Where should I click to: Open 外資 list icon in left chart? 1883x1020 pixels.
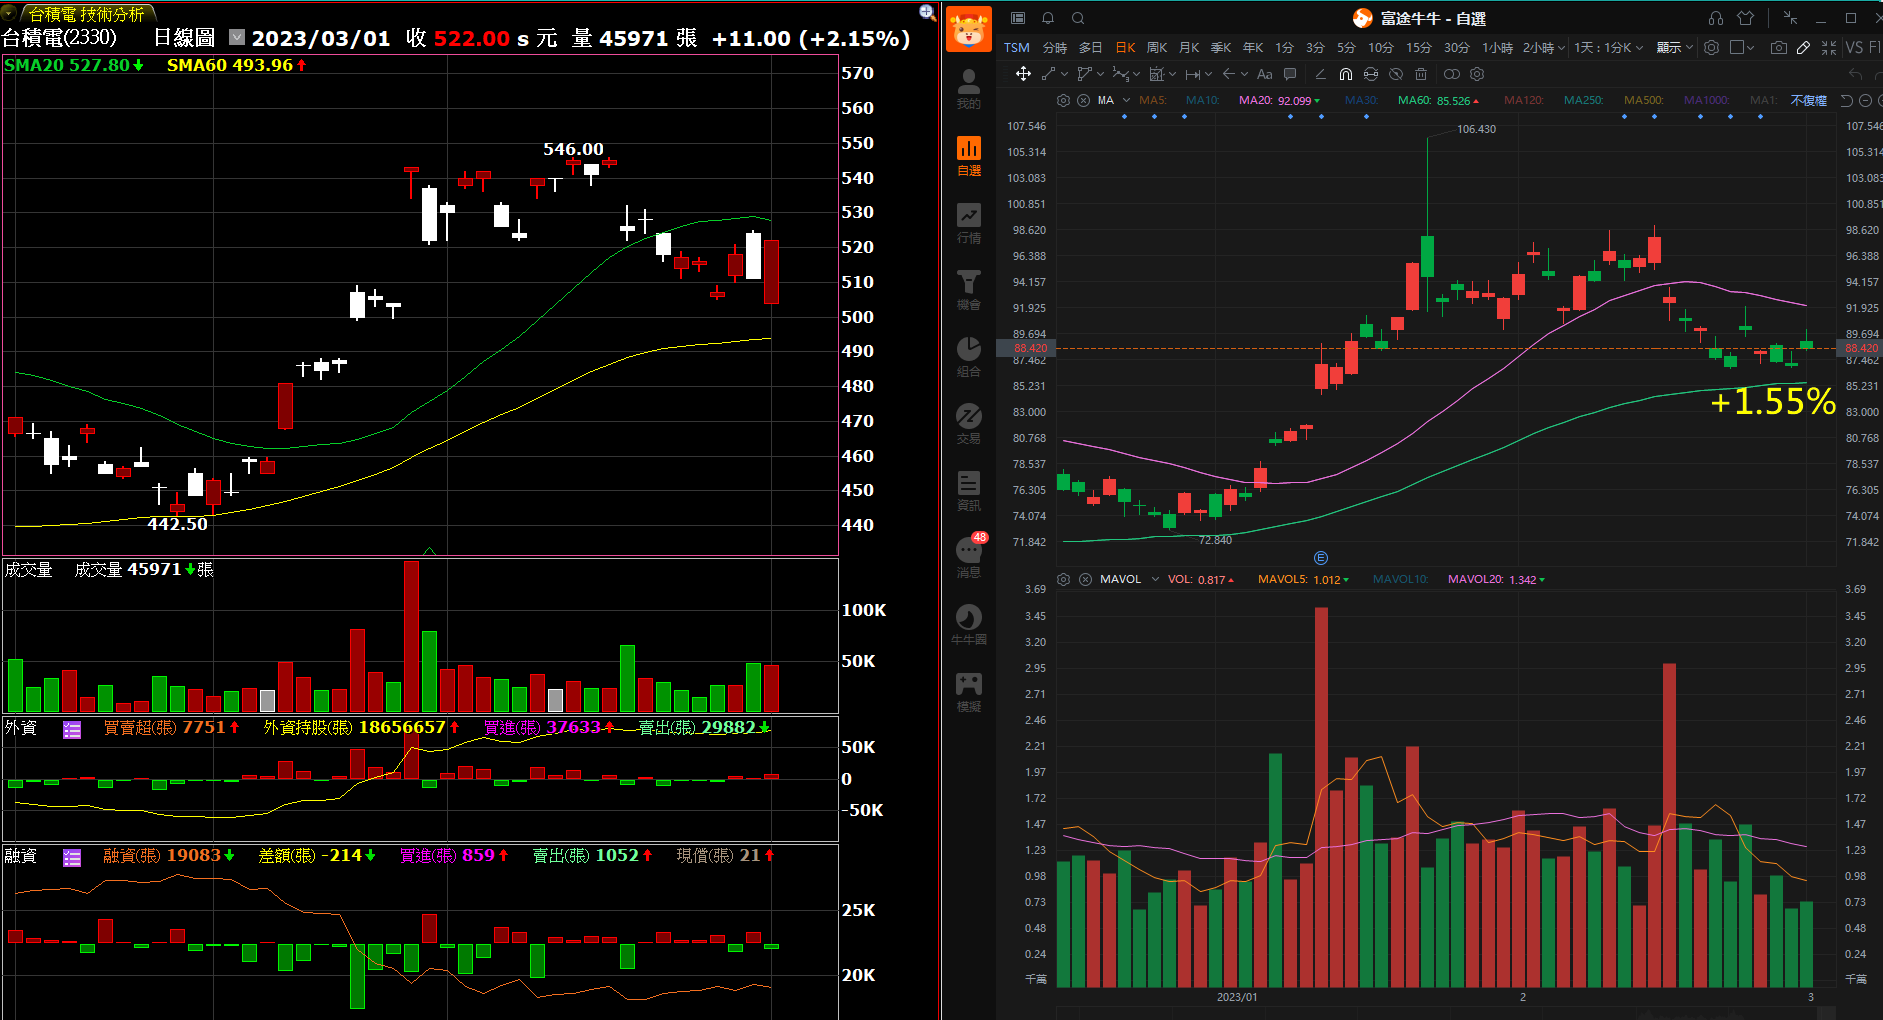[72, 730]
